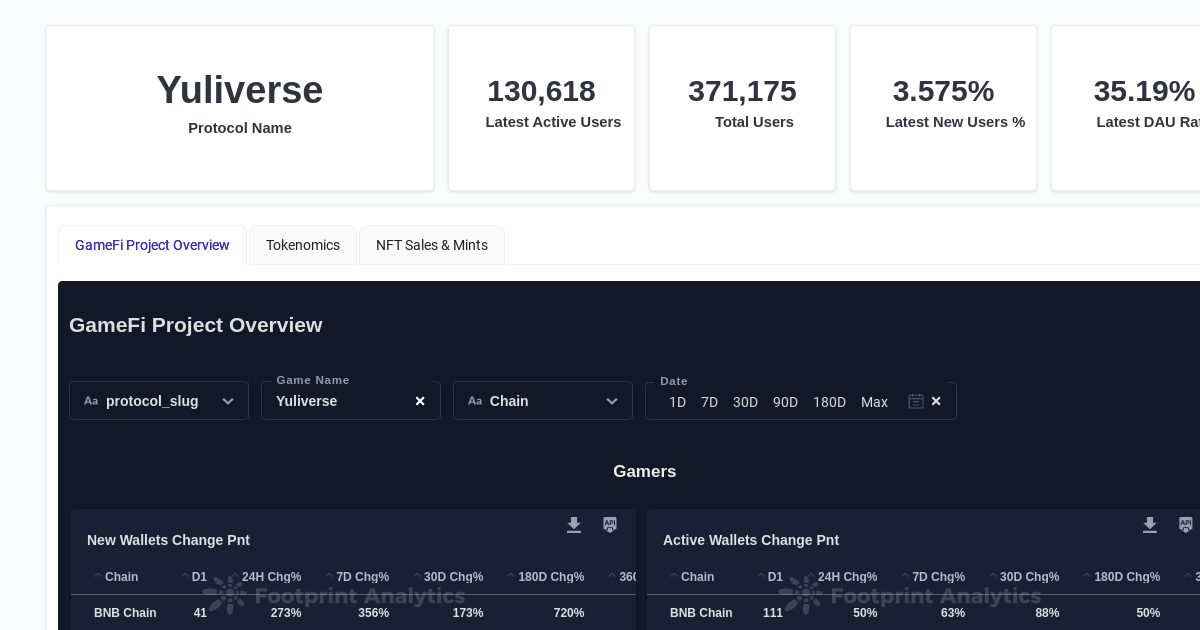Switch to the Tokenomics tab
Image resolution: width=1200 pixels, height=630 pixels.
(x=303, y=245)
